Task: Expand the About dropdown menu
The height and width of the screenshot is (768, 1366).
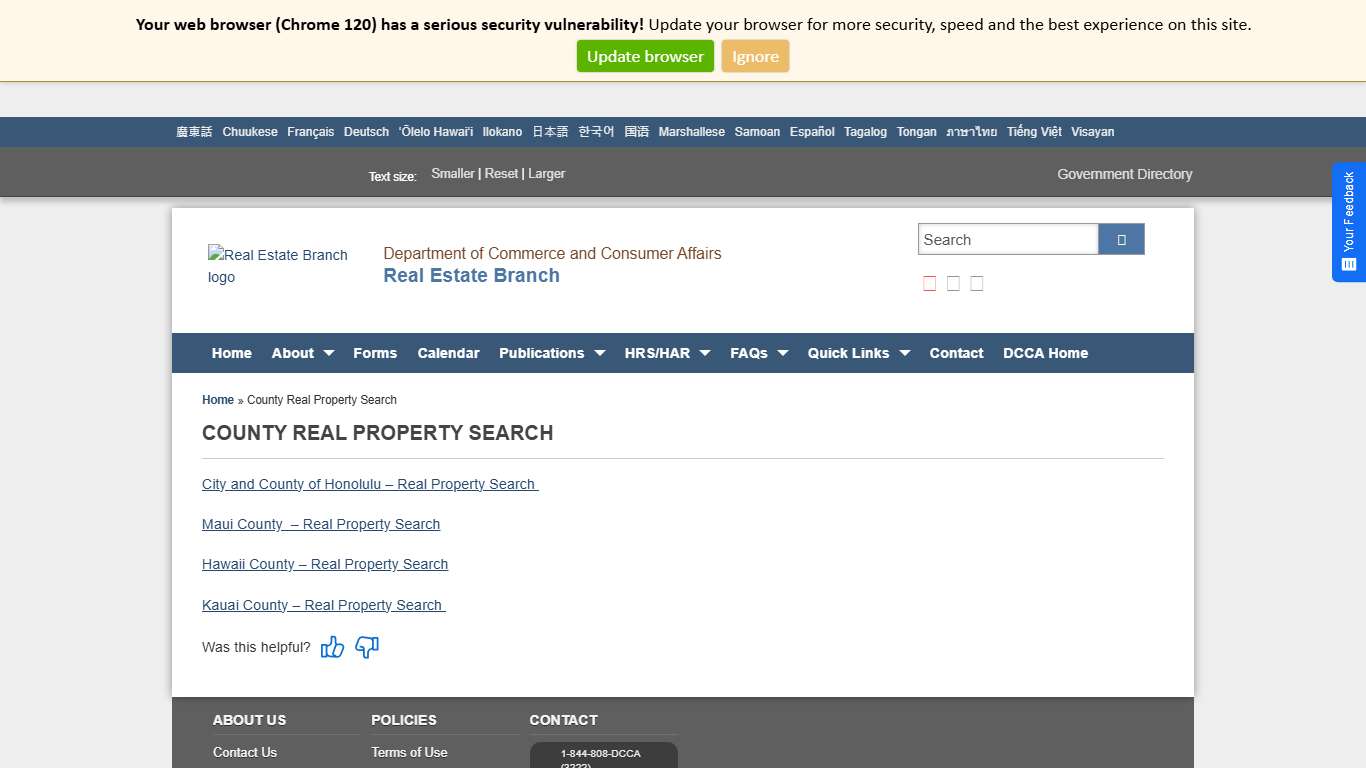Action: coord(302,353)
